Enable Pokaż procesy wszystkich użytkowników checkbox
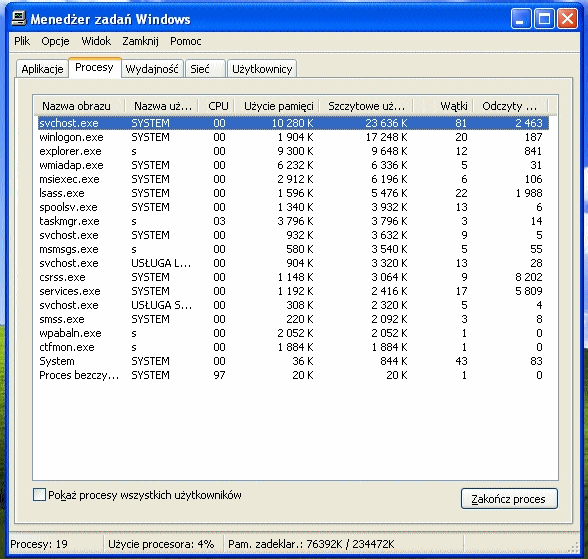The height and width of the screenshot is (559, 588). tap(39, 495)
